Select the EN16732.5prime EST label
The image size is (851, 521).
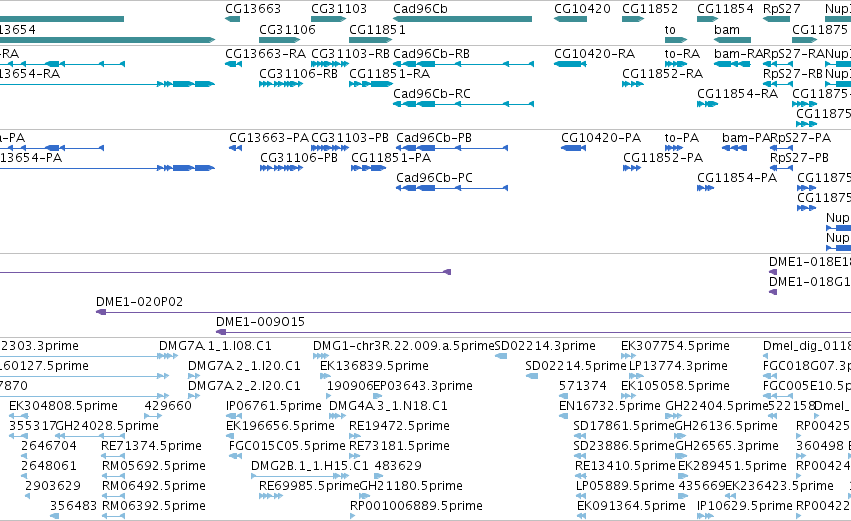(x=610, y=406)
